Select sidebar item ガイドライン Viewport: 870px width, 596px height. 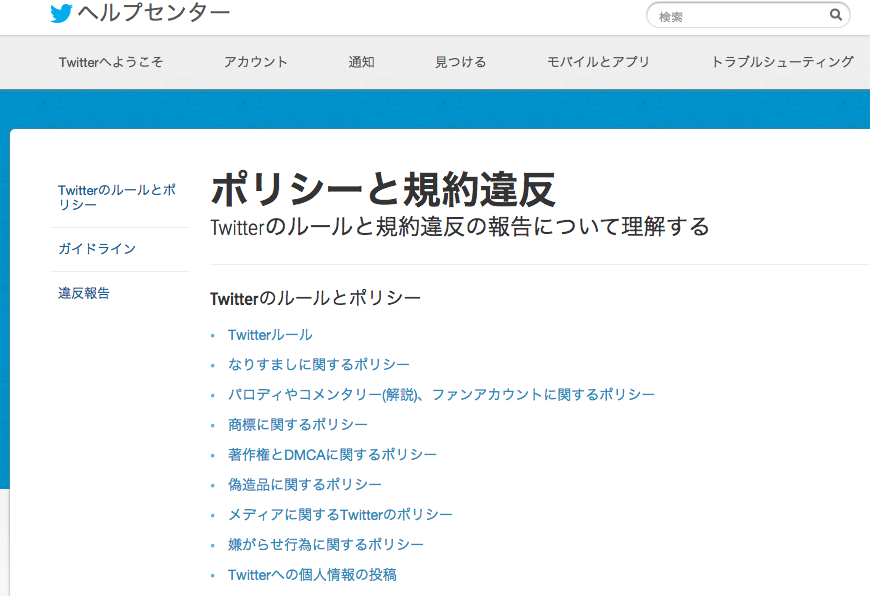point(97,249)
